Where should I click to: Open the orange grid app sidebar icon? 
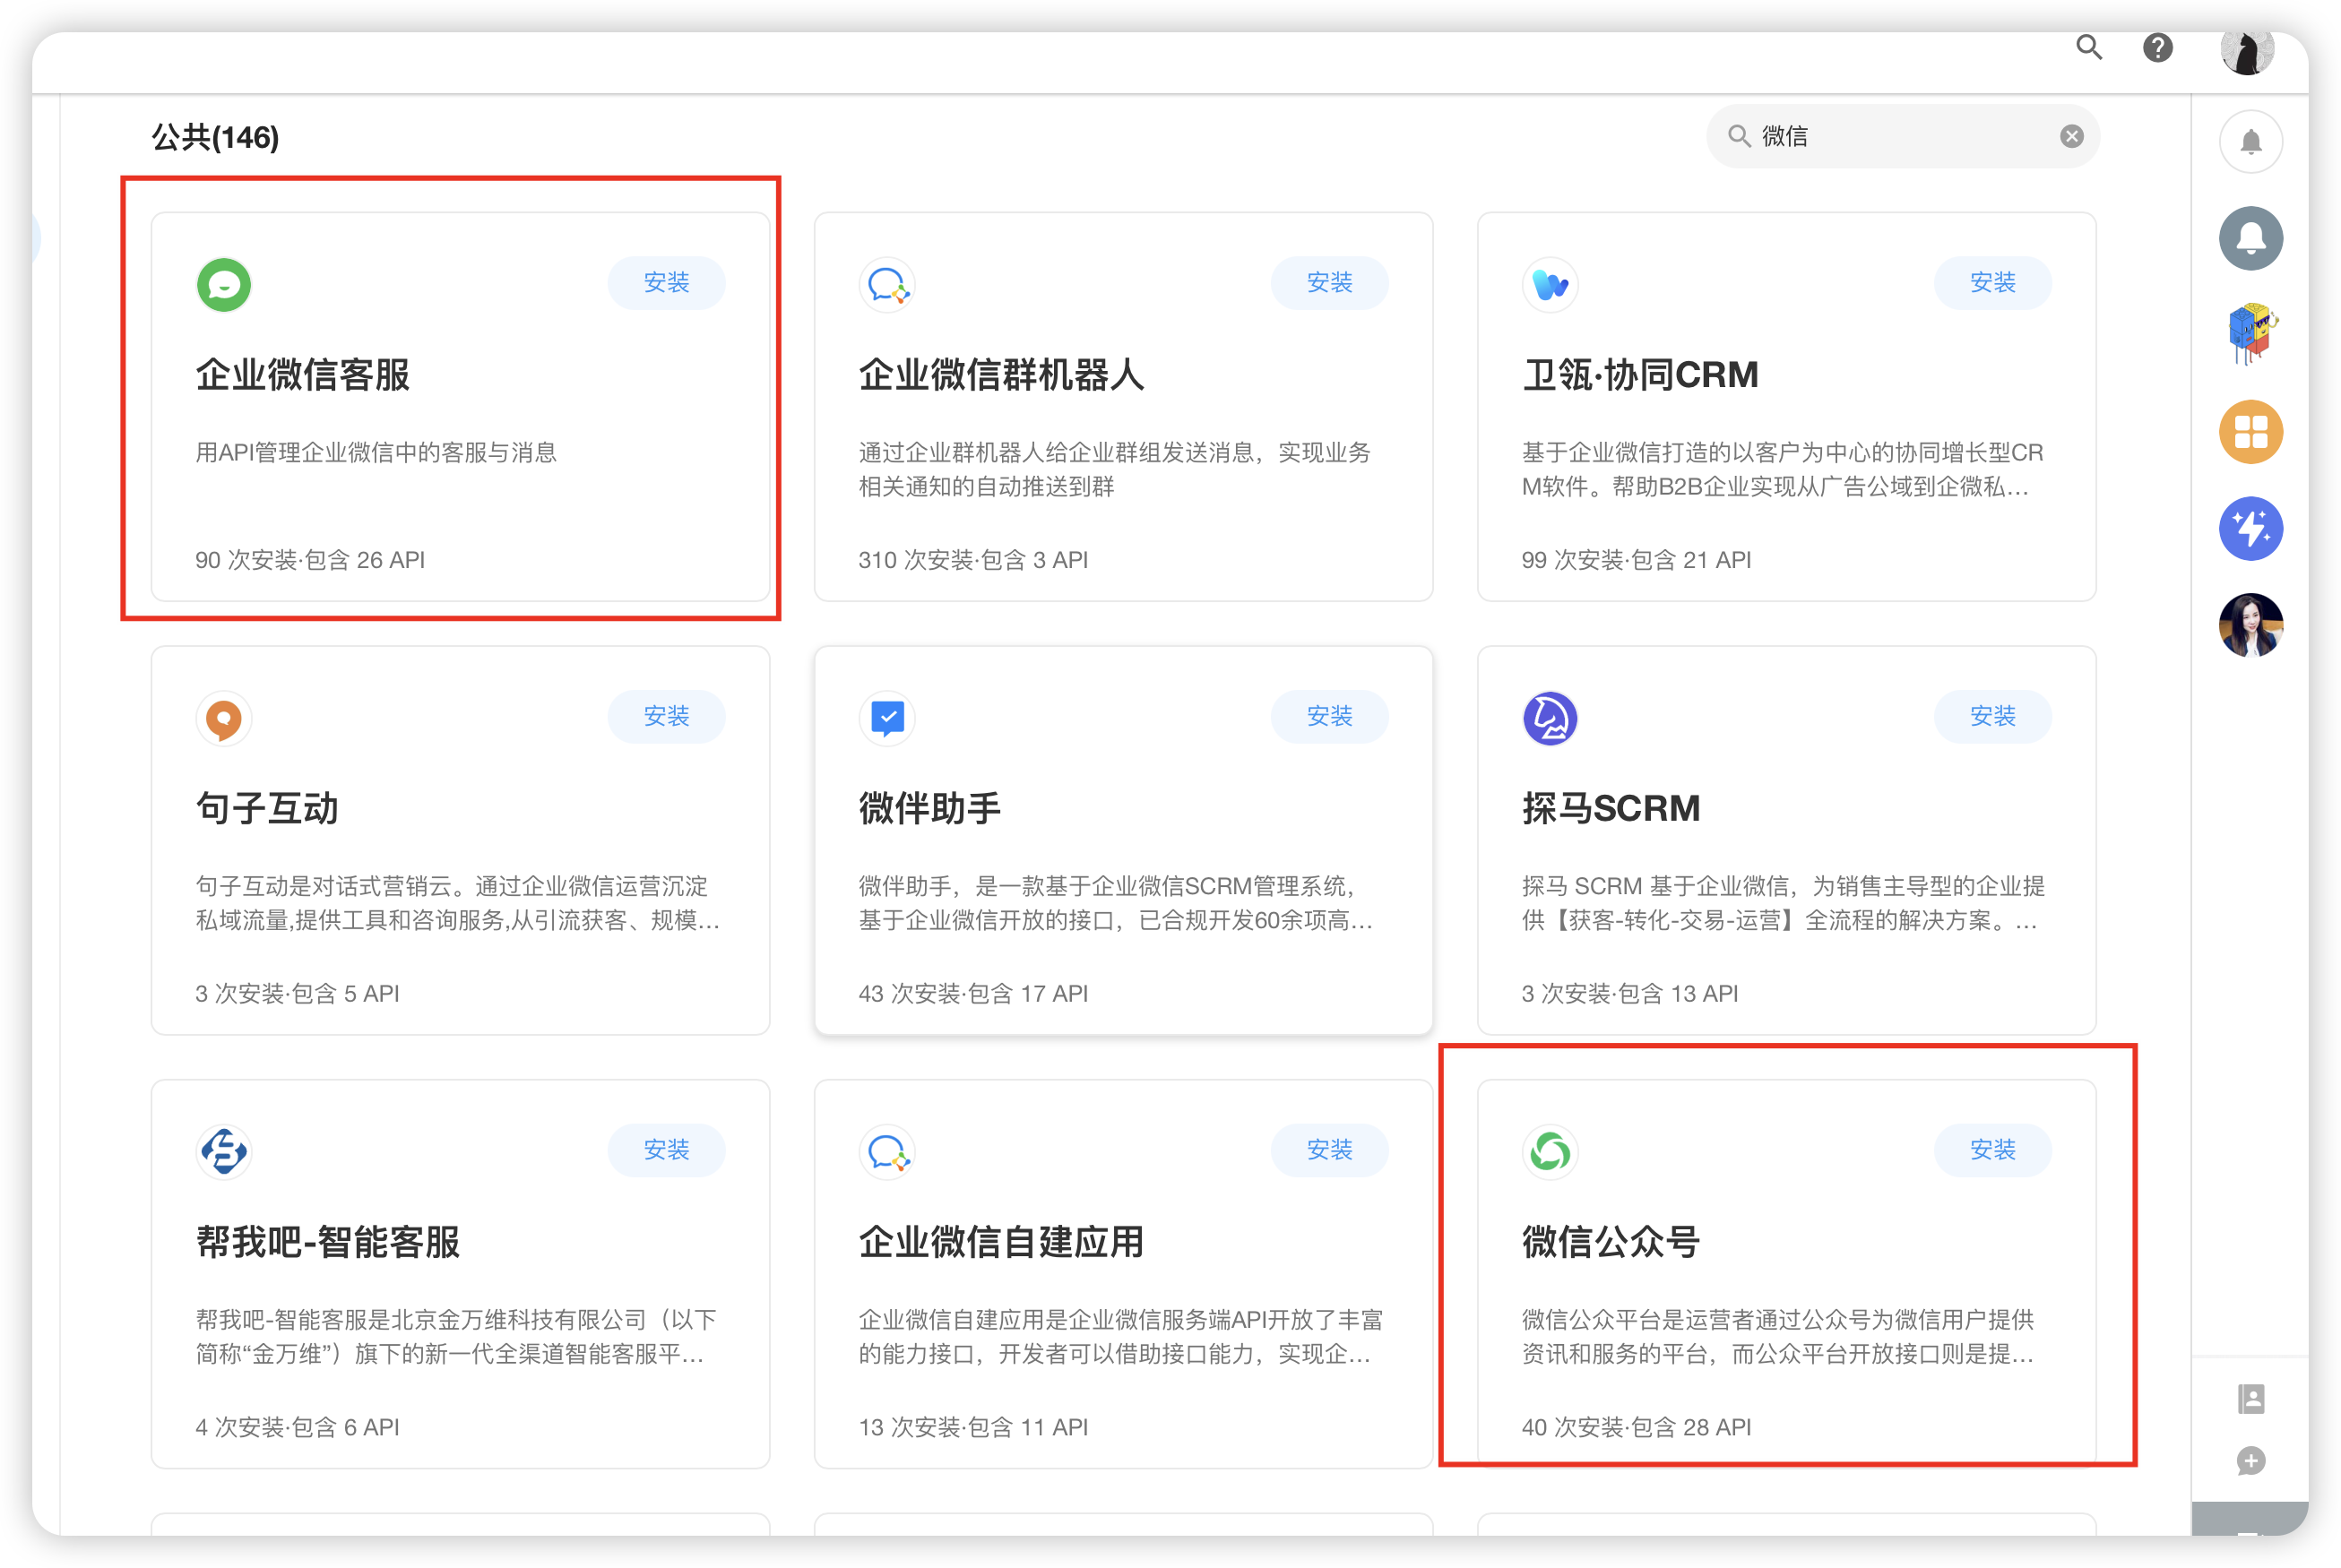(2250, 432)
